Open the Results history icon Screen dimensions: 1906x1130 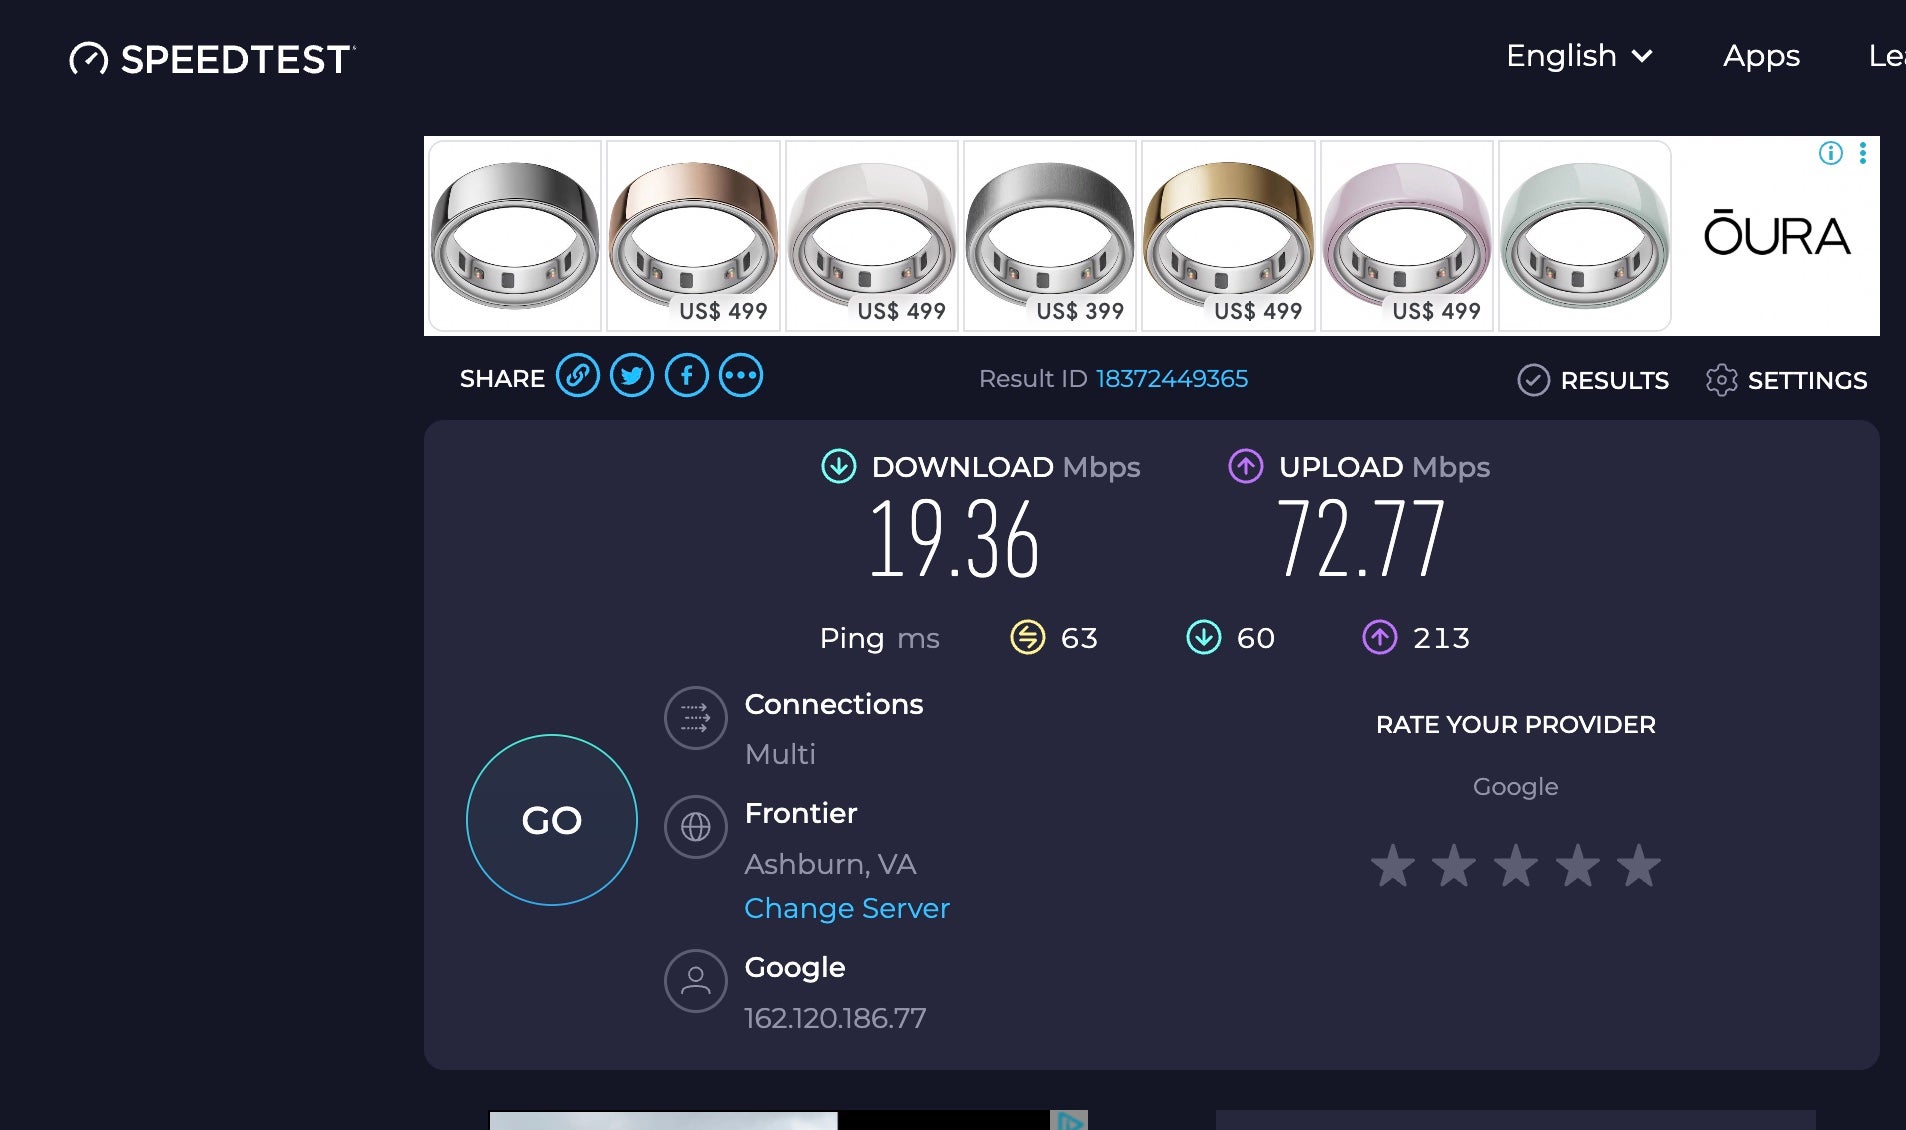coord(1533,380)
